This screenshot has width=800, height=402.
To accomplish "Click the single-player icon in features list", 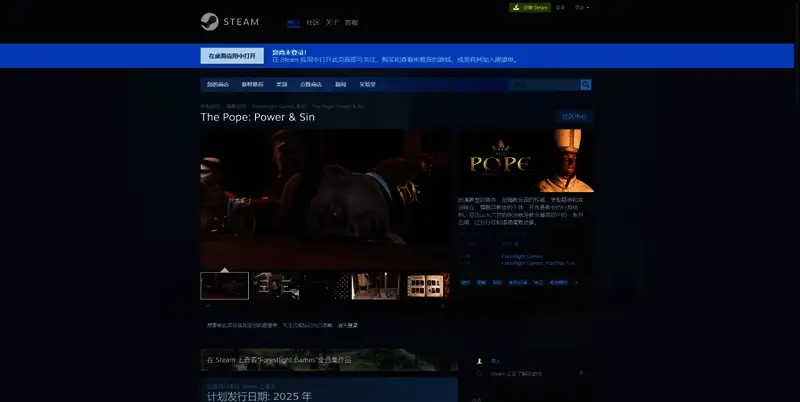I will 481,361.
